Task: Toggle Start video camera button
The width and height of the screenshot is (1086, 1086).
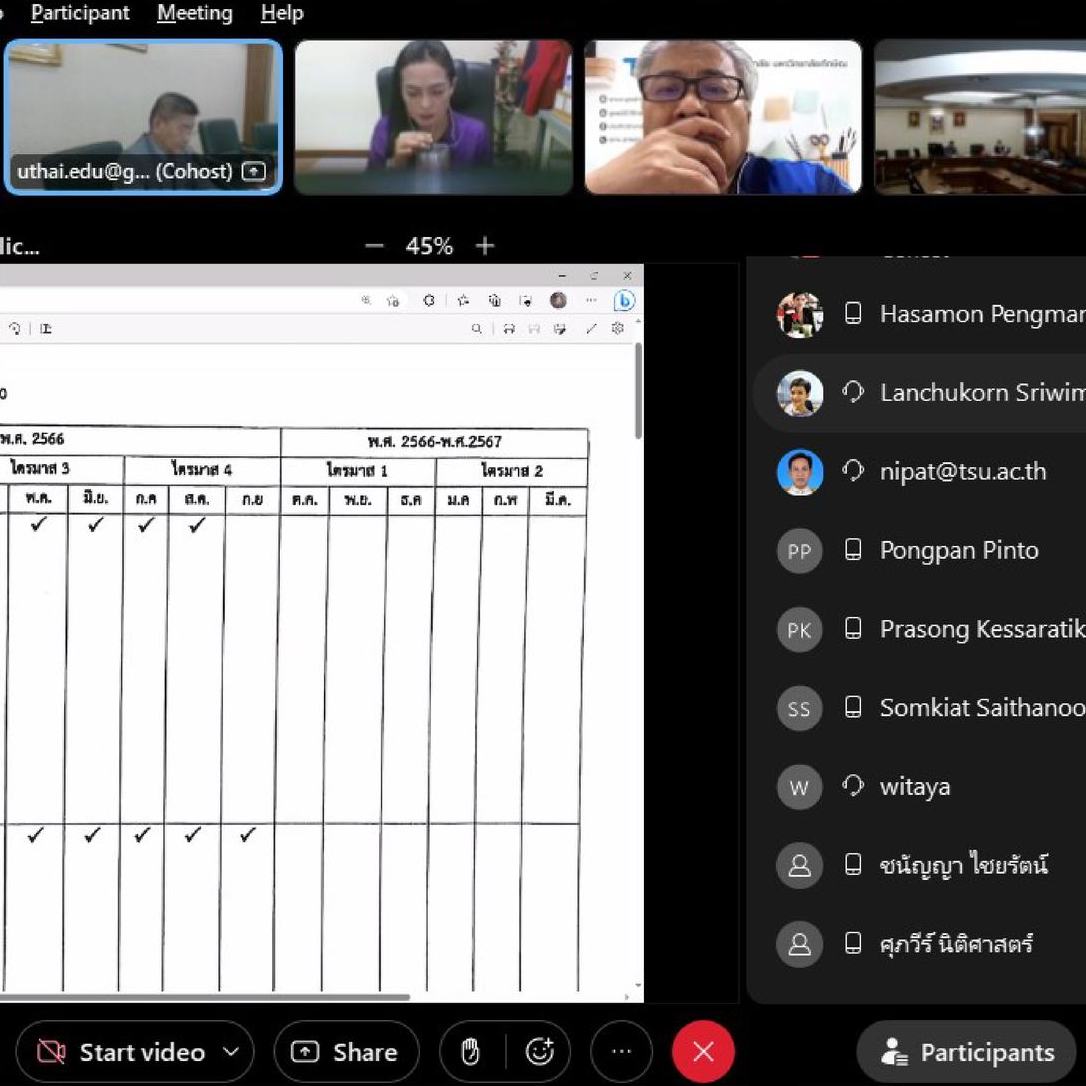Action: coord(121,1051)
